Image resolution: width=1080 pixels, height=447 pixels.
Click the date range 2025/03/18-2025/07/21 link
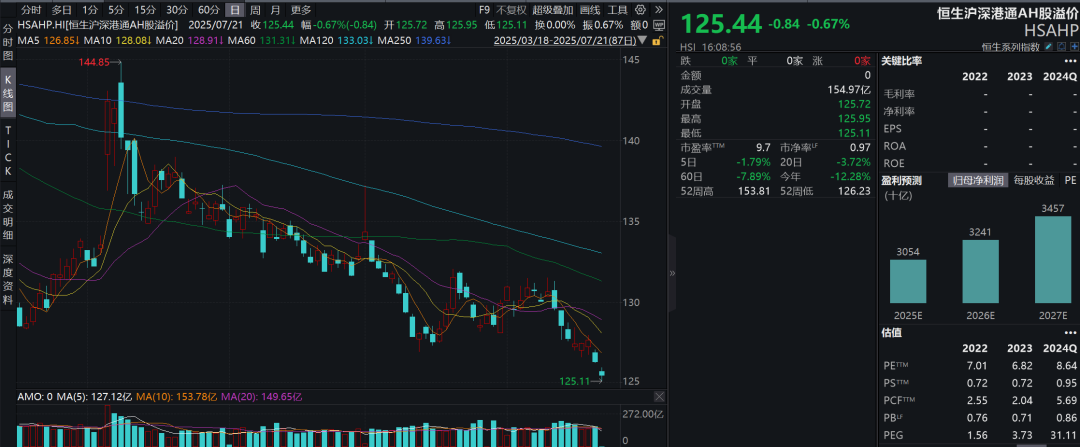click(x=564, y=40)
